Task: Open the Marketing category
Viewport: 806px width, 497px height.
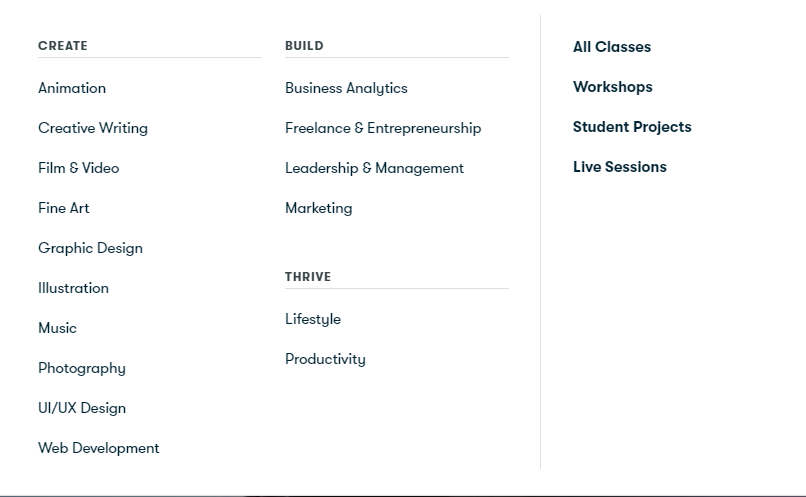Action: [318, 208]
